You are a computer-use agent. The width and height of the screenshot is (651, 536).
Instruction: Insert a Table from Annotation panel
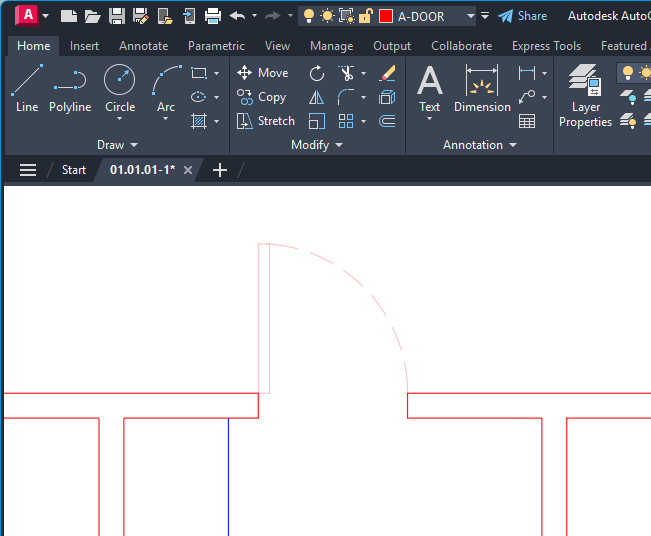(x=527, y=121)
